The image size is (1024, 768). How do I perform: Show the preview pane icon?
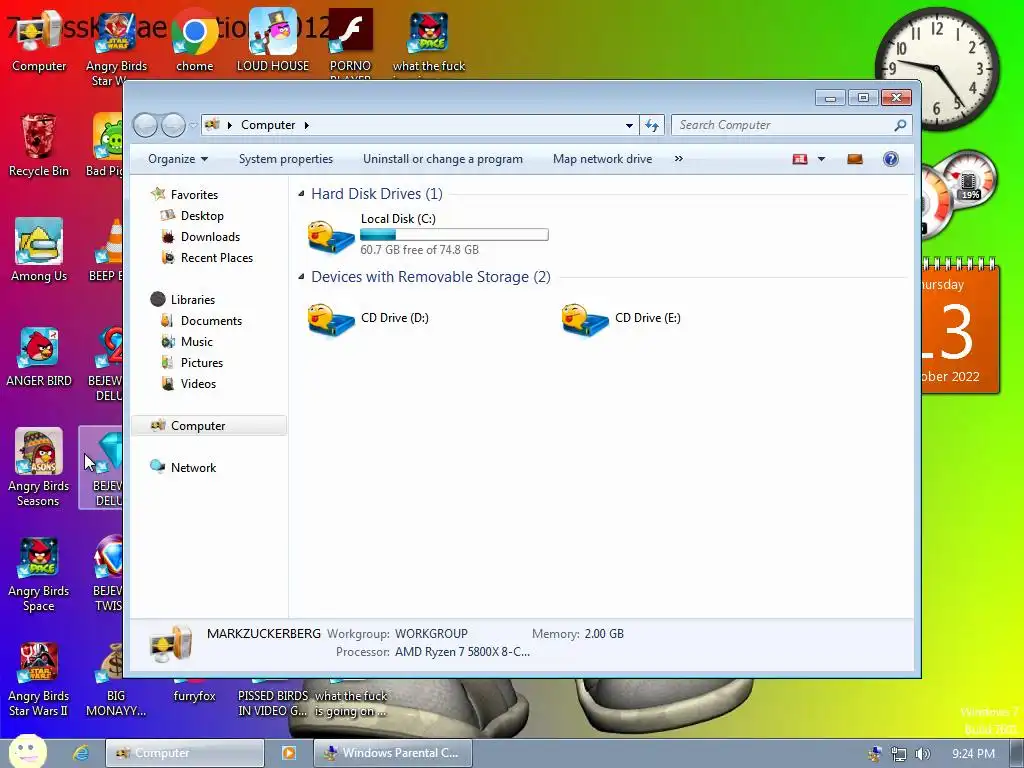855,159
